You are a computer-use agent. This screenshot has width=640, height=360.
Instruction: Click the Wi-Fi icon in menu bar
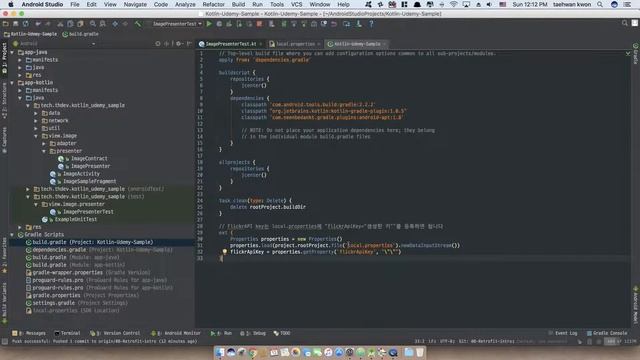(453, 4)
